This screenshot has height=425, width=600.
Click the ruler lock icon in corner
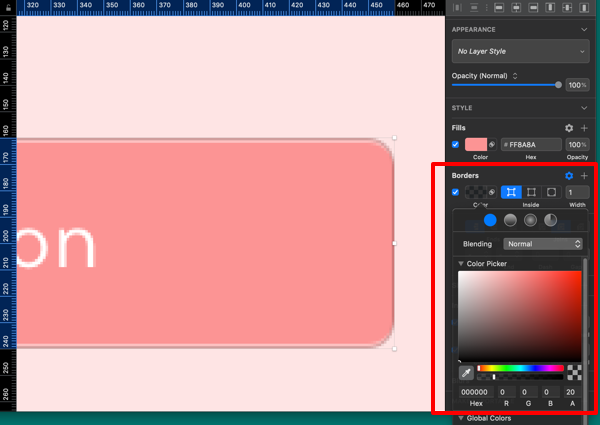[x=8, y=7]
